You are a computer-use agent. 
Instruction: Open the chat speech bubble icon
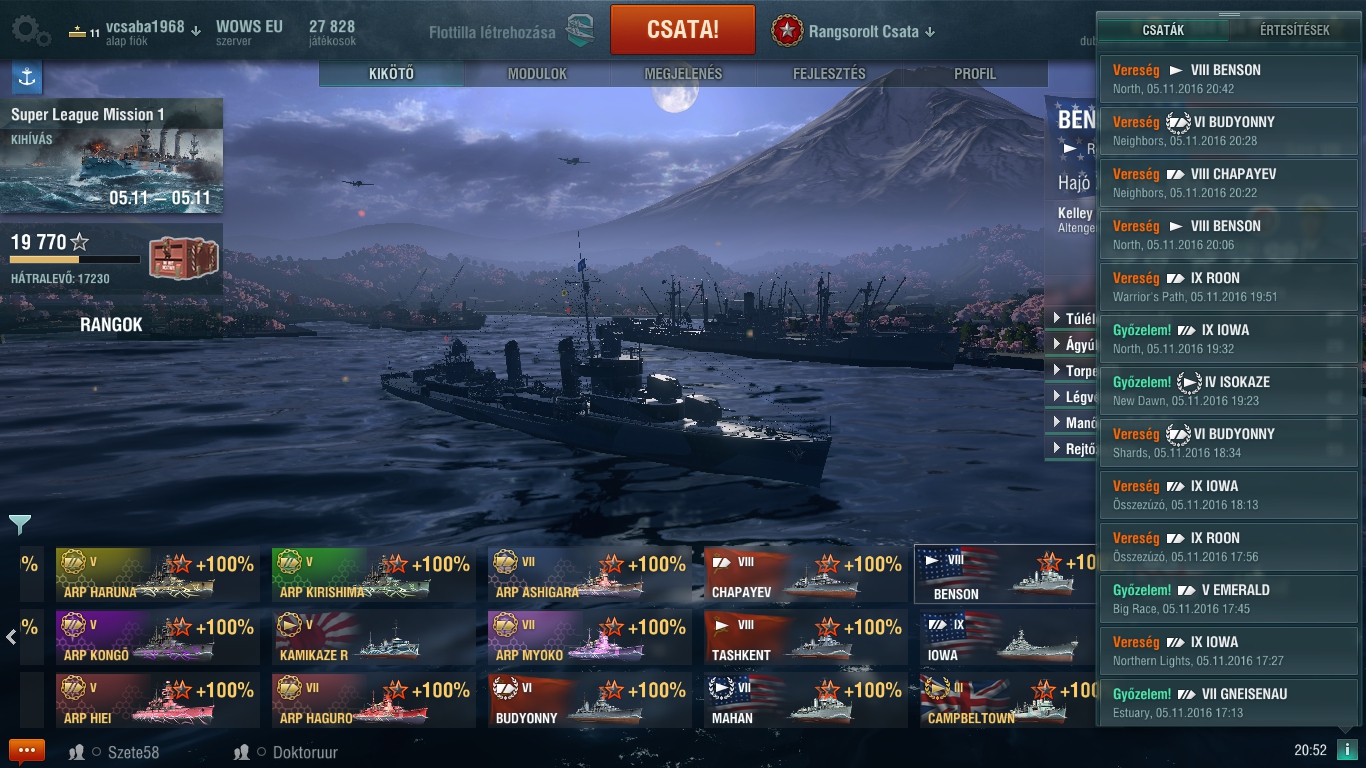pyautogui.click(x=27, y=751)
